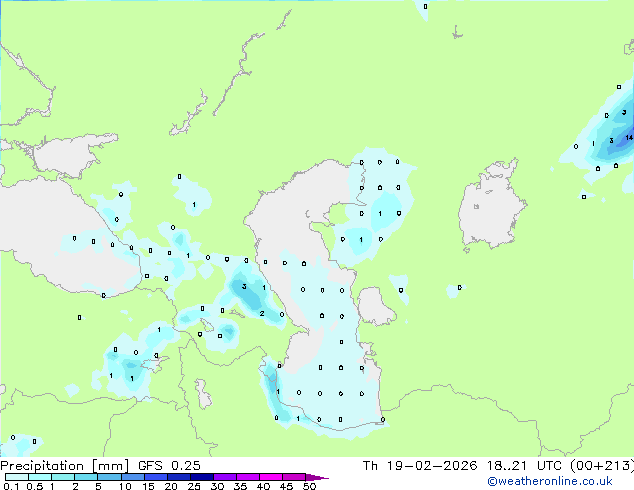Screen dimensions: 634x490
Task: Select the "(00+213)" forecast offset text
Action: [x=602, y=466]
